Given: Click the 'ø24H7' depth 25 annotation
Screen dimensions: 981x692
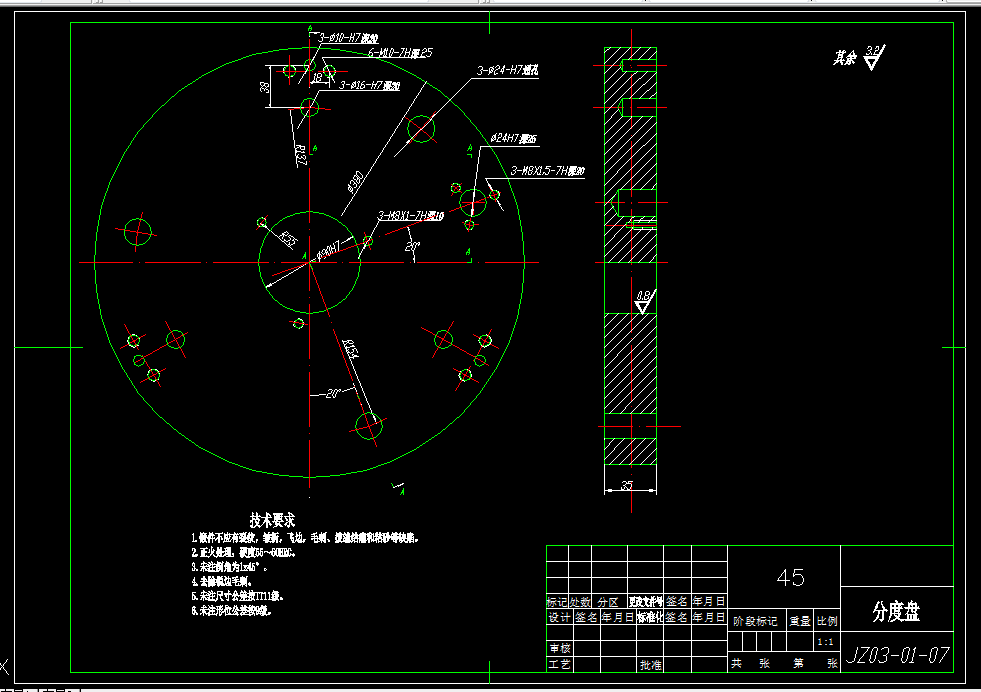Looking at the screenshot, I should (x=513, y=138).
